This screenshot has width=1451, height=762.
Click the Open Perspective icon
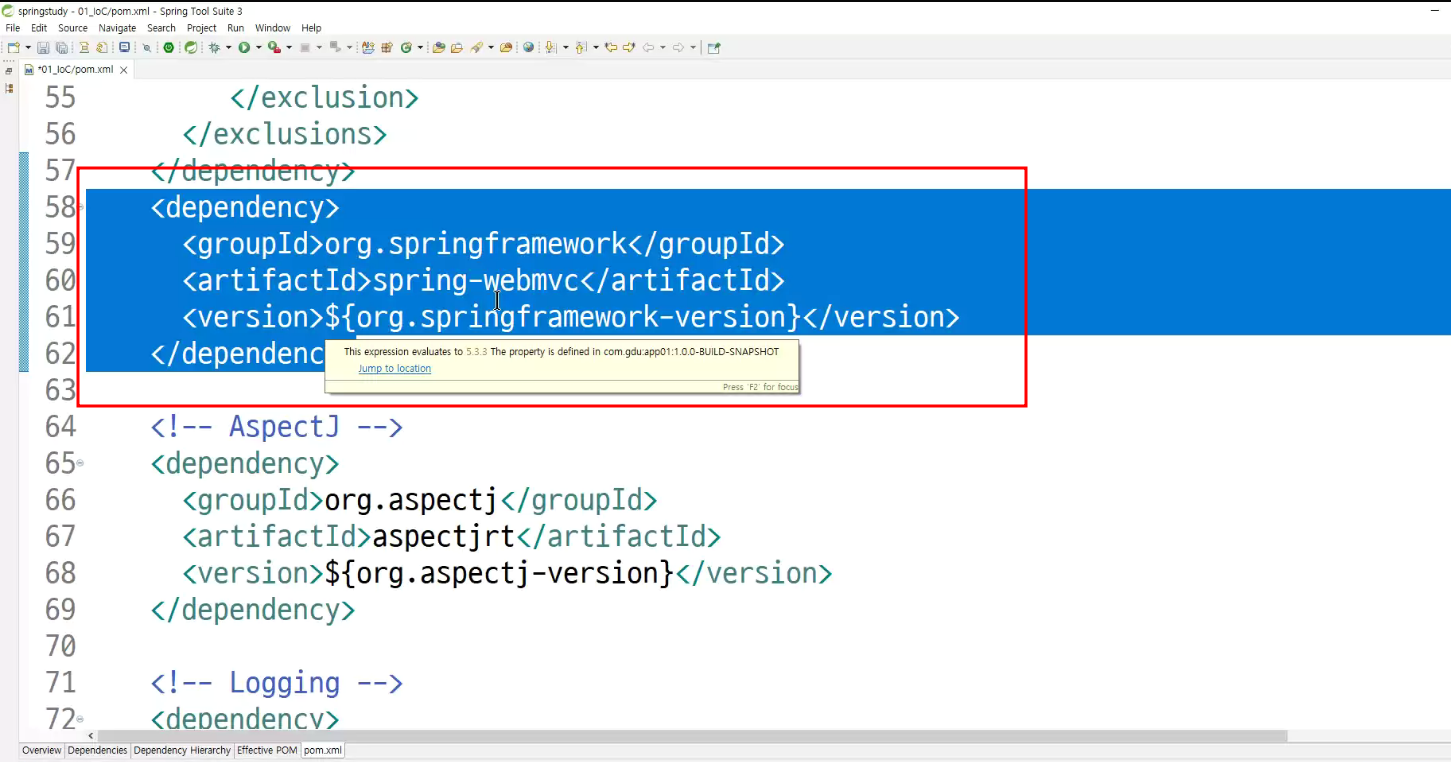713,47
